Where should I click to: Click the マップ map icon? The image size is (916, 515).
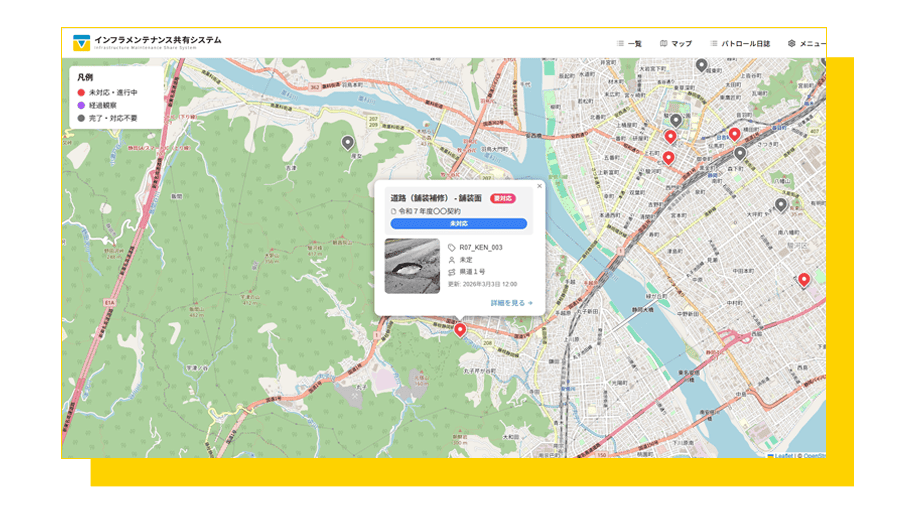(664, 43)
